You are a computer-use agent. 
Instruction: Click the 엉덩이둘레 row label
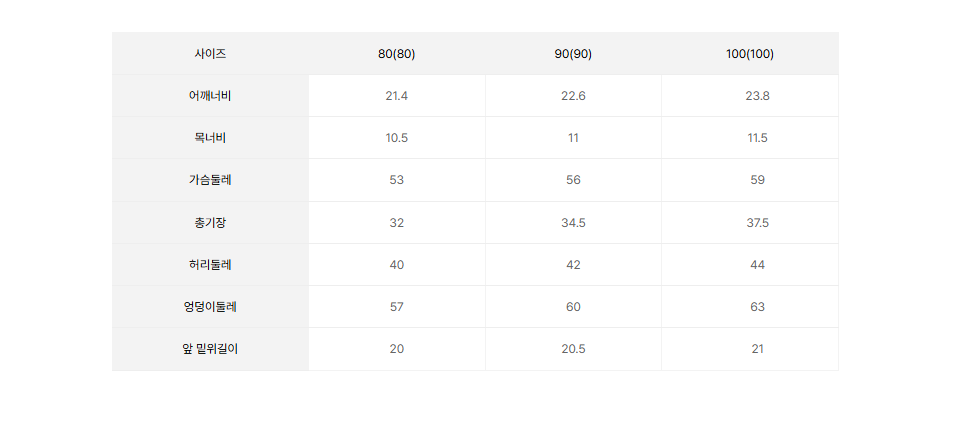[210, 306]
